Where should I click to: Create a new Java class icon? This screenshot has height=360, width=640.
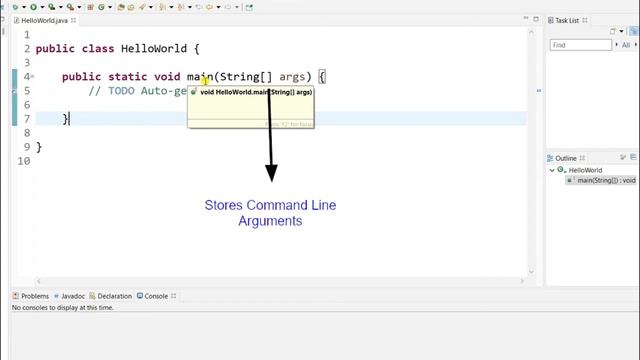101,7
